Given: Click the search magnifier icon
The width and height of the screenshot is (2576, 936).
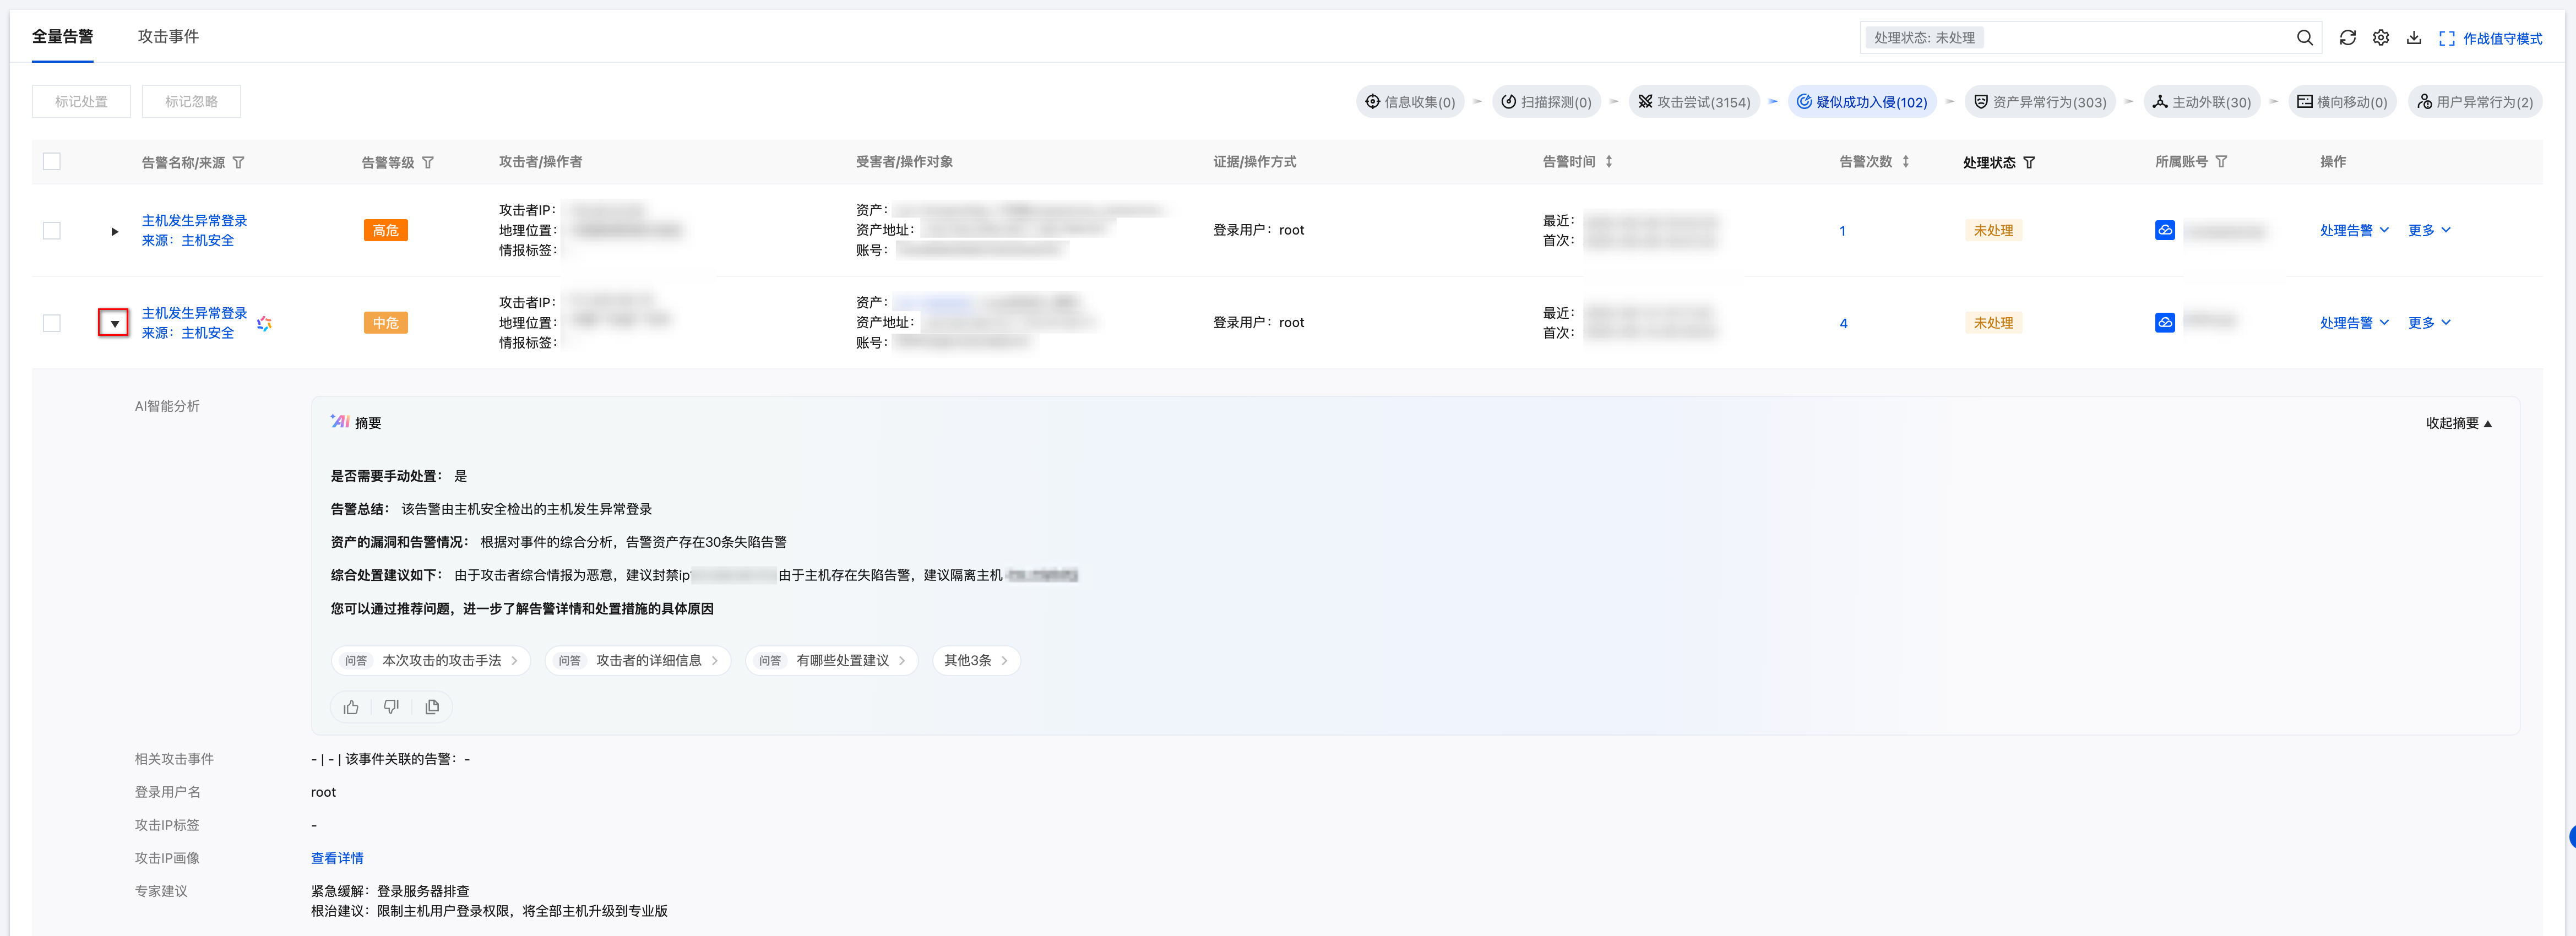Looking at the screenshot, I should click(2304, 38).
